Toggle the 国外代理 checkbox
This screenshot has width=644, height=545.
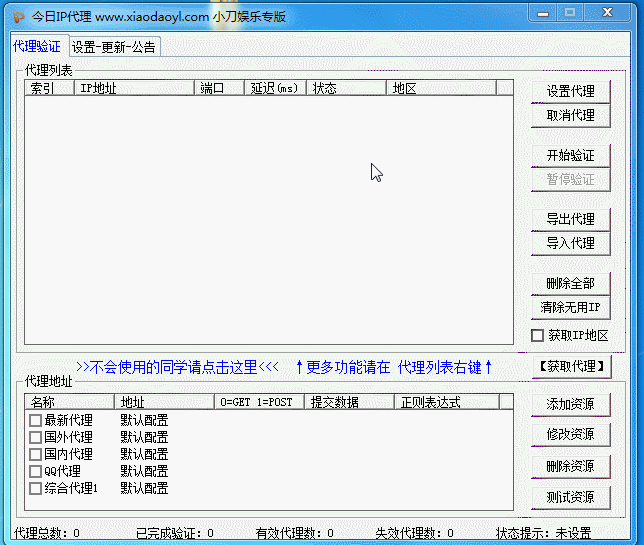(x=36, y=438)
